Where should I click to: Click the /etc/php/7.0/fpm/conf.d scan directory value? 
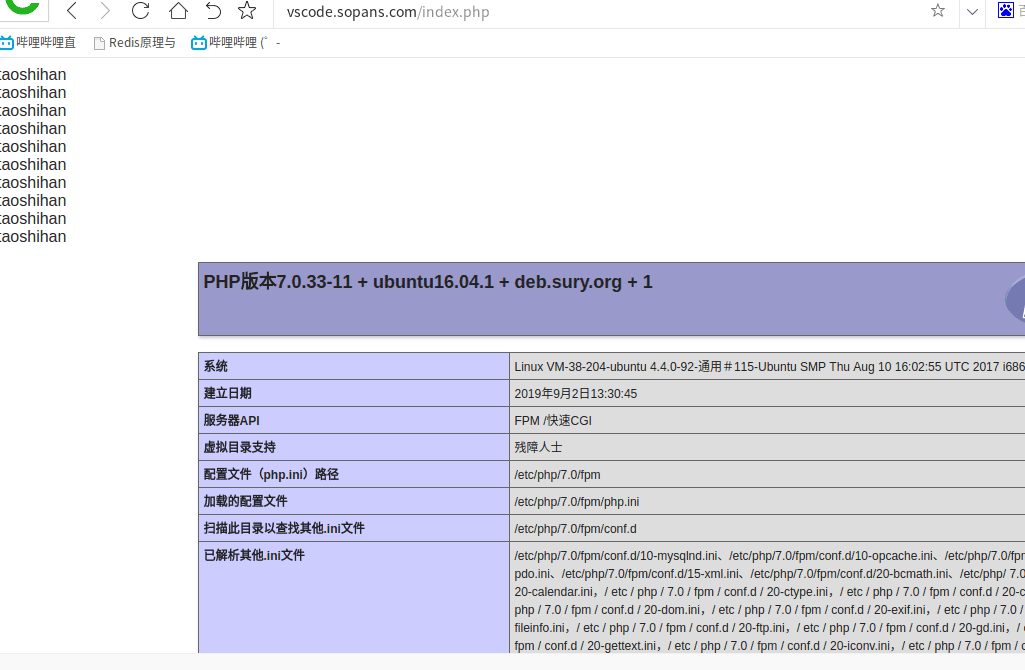[575, 528]
